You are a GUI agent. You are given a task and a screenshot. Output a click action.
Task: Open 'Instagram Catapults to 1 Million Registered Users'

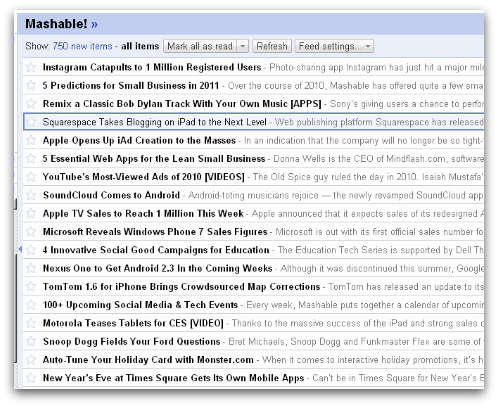point(152,67)
